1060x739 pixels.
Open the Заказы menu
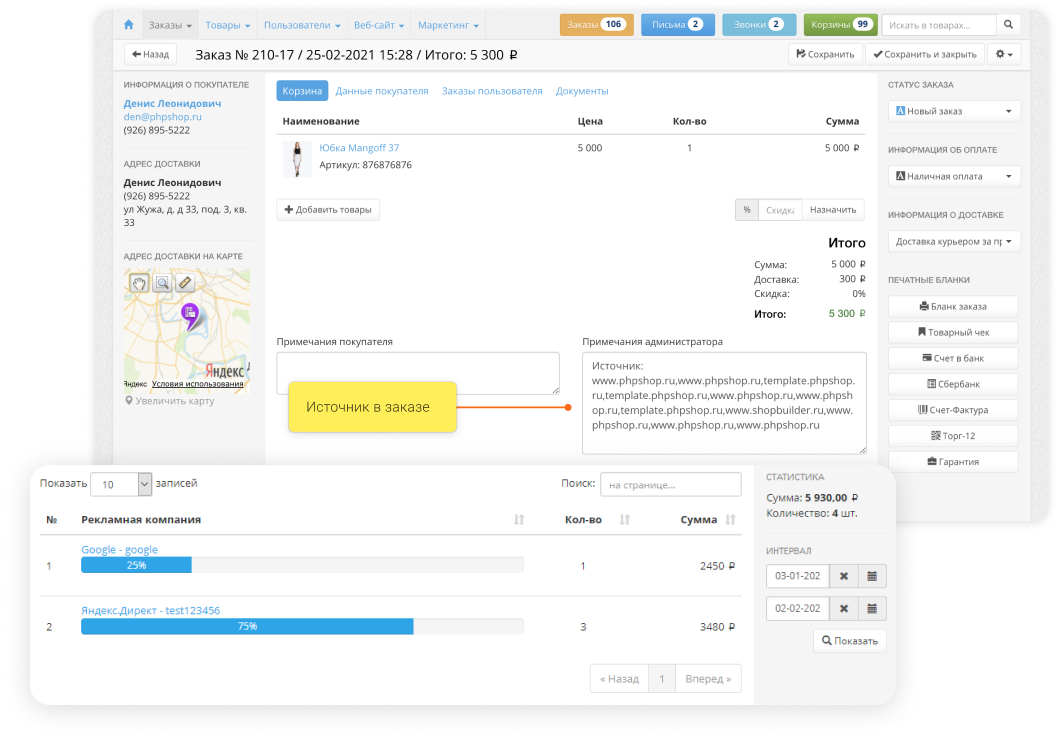click(170, 25)
